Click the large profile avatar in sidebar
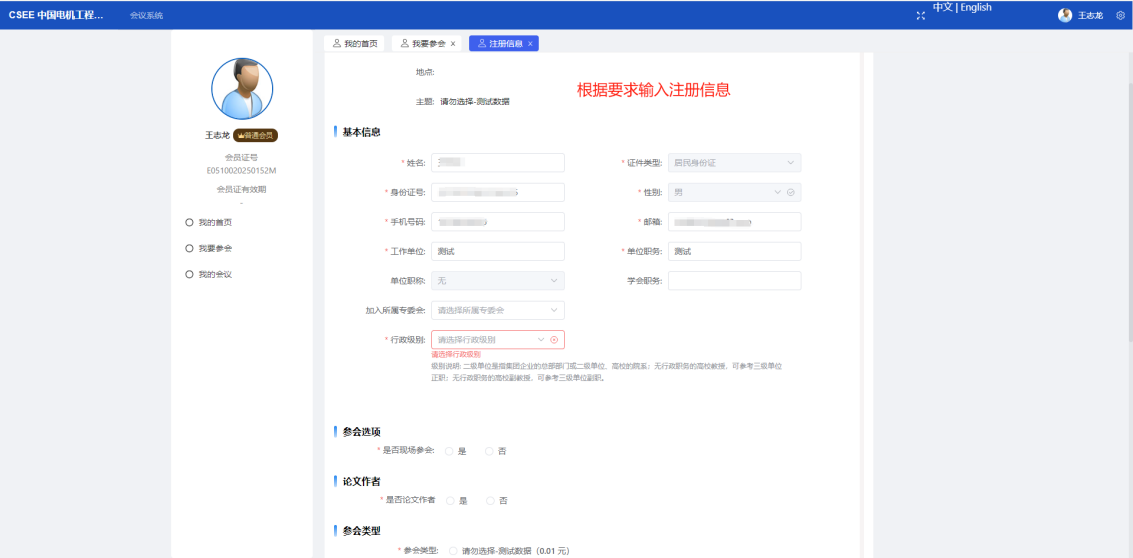Viewport: 1133px width, 558px height. 242,89
